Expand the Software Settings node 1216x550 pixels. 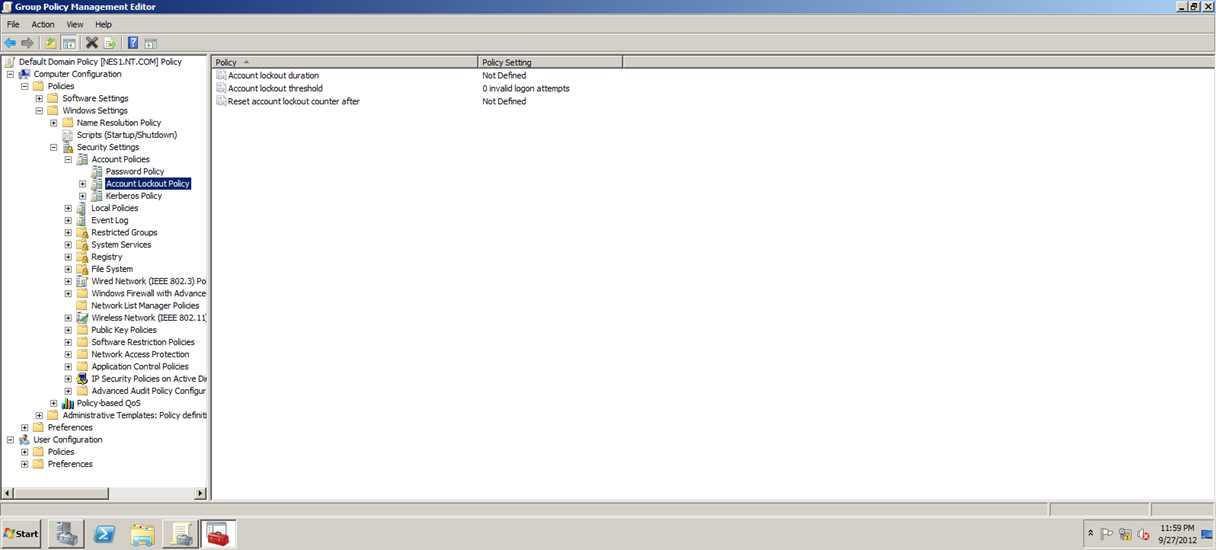pos(39,99)
